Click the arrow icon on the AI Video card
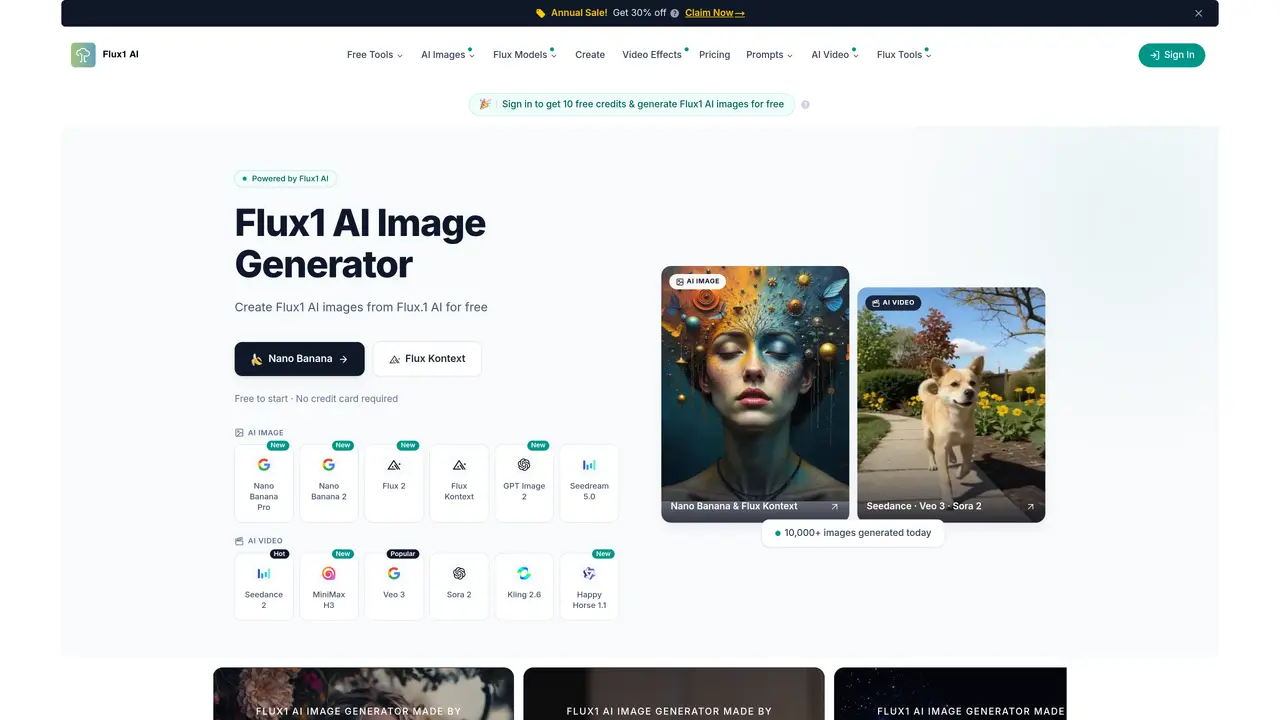 pos(1030,506)
